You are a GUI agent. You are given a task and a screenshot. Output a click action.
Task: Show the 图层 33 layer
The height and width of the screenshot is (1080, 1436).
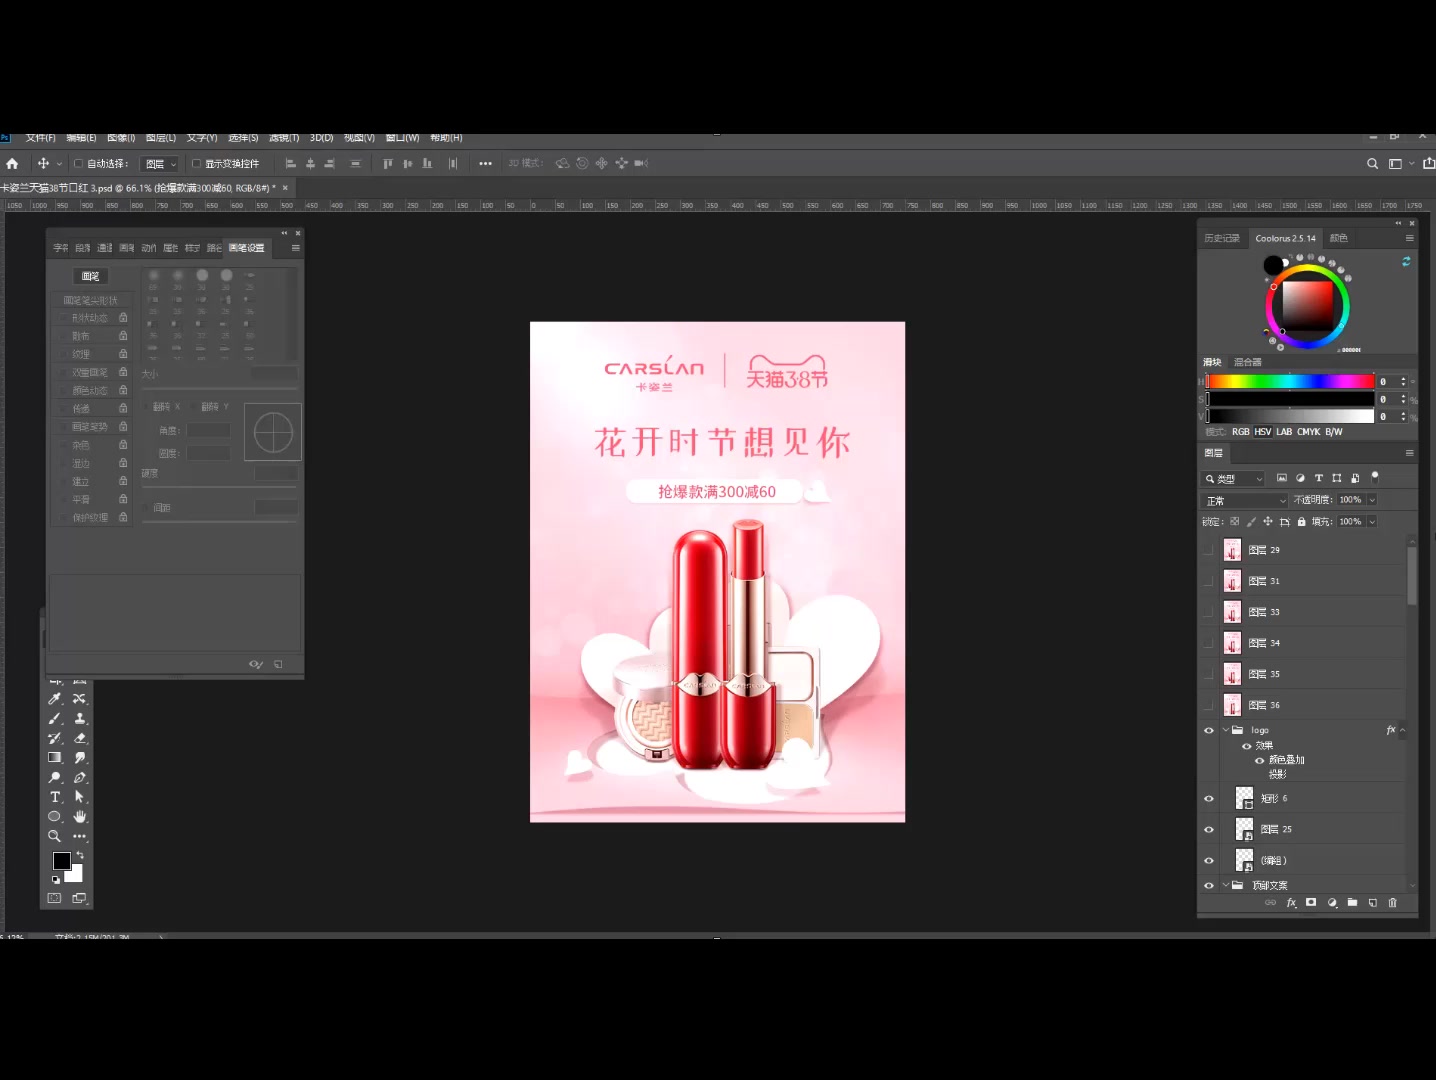(1208, 612)
